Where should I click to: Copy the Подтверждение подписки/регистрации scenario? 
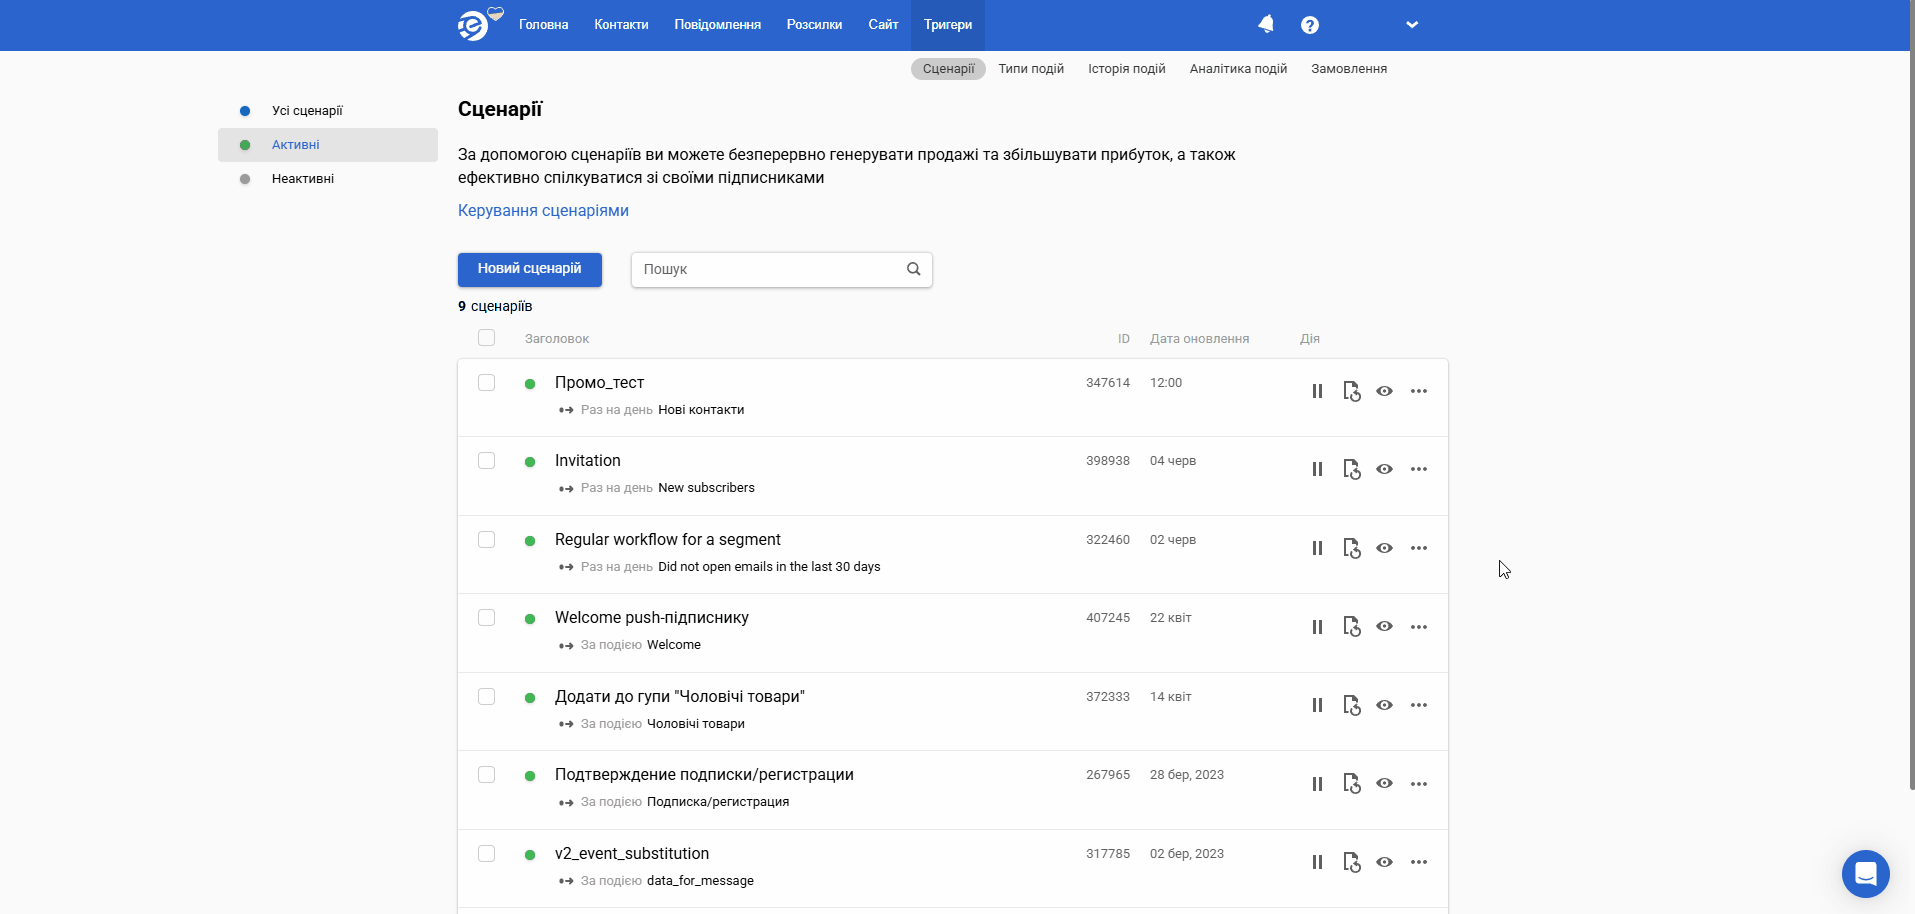(x=1351, y=784)
